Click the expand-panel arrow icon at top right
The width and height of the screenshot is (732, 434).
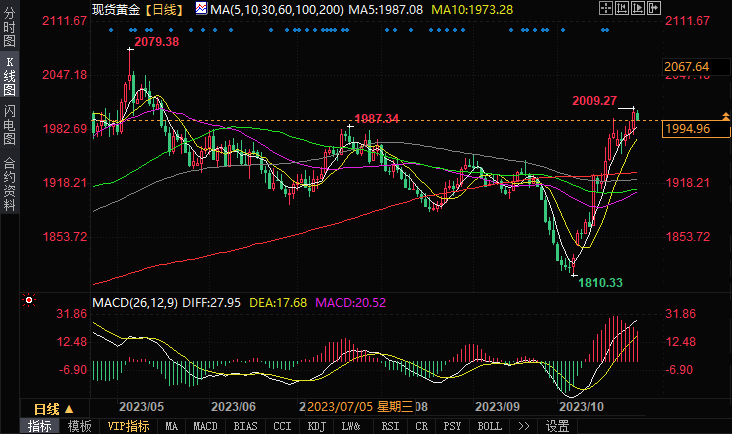tap(654, 8)
